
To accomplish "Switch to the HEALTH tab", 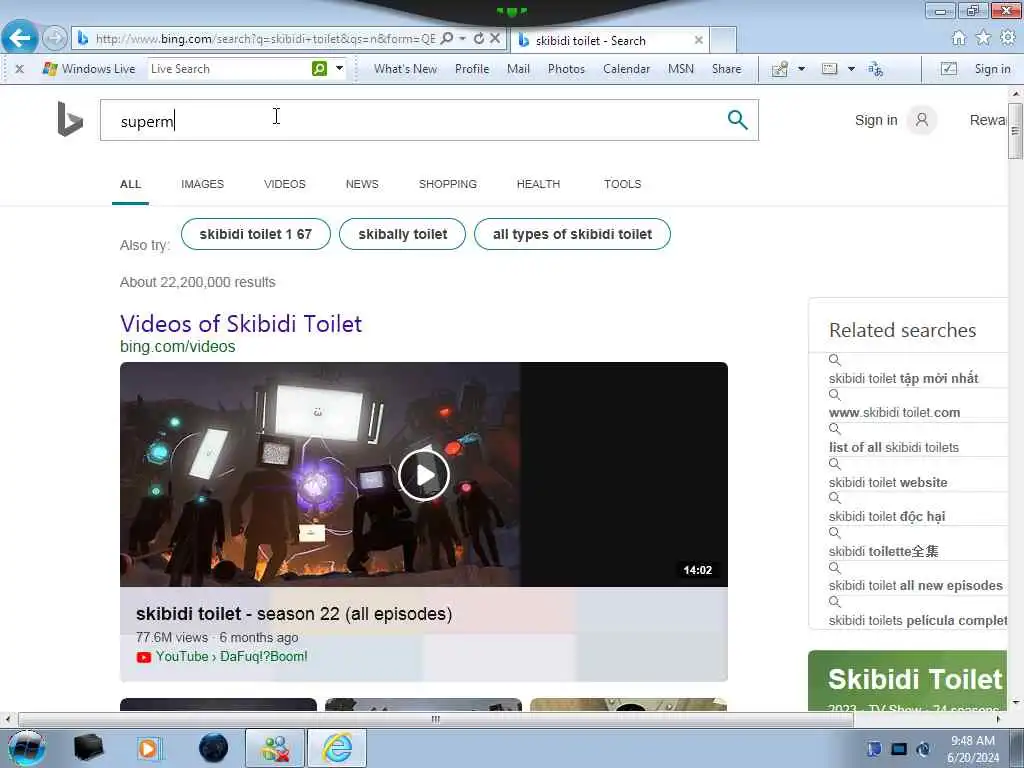I will [x=538, y=184].
